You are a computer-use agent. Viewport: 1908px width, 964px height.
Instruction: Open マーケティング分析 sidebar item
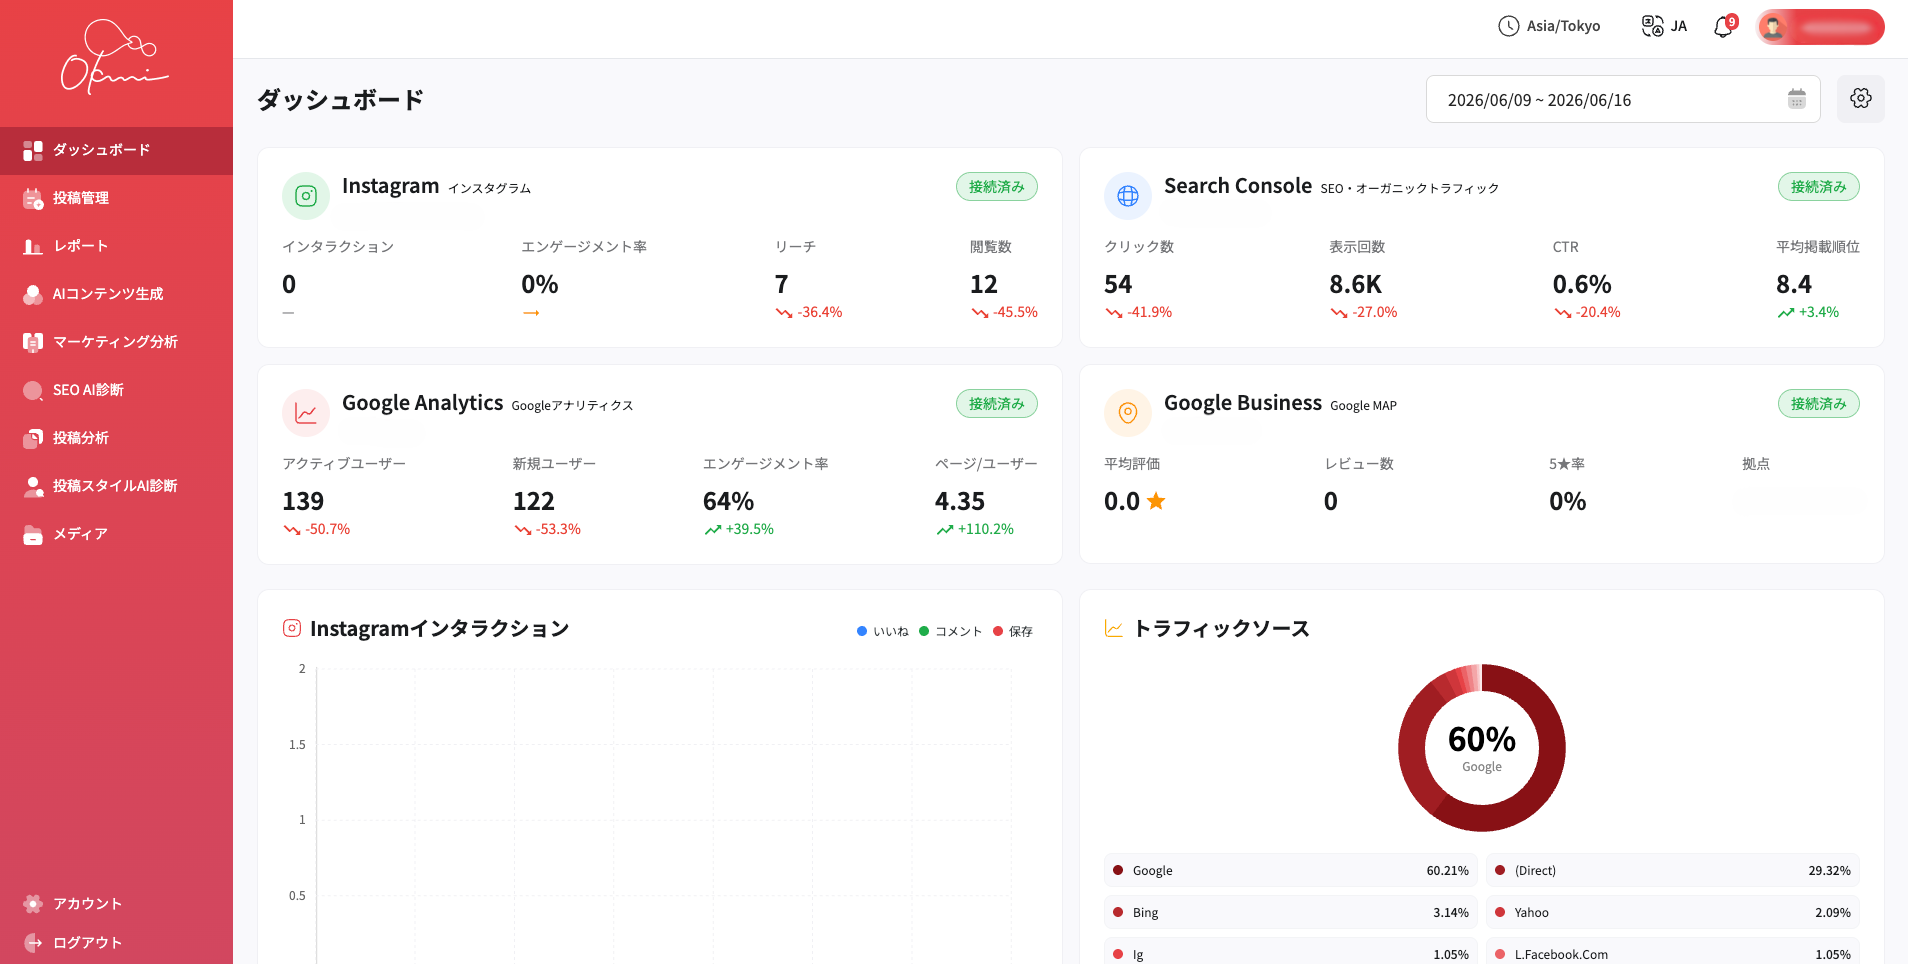pyautogui.click(x=116, y=342)
